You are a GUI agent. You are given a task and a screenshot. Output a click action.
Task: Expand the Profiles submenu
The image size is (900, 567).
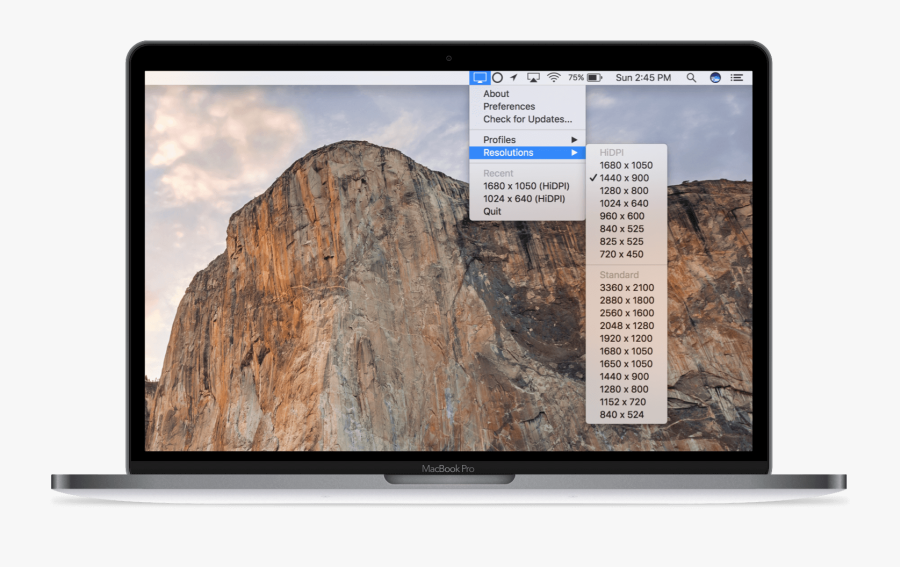tap(527, 139)
